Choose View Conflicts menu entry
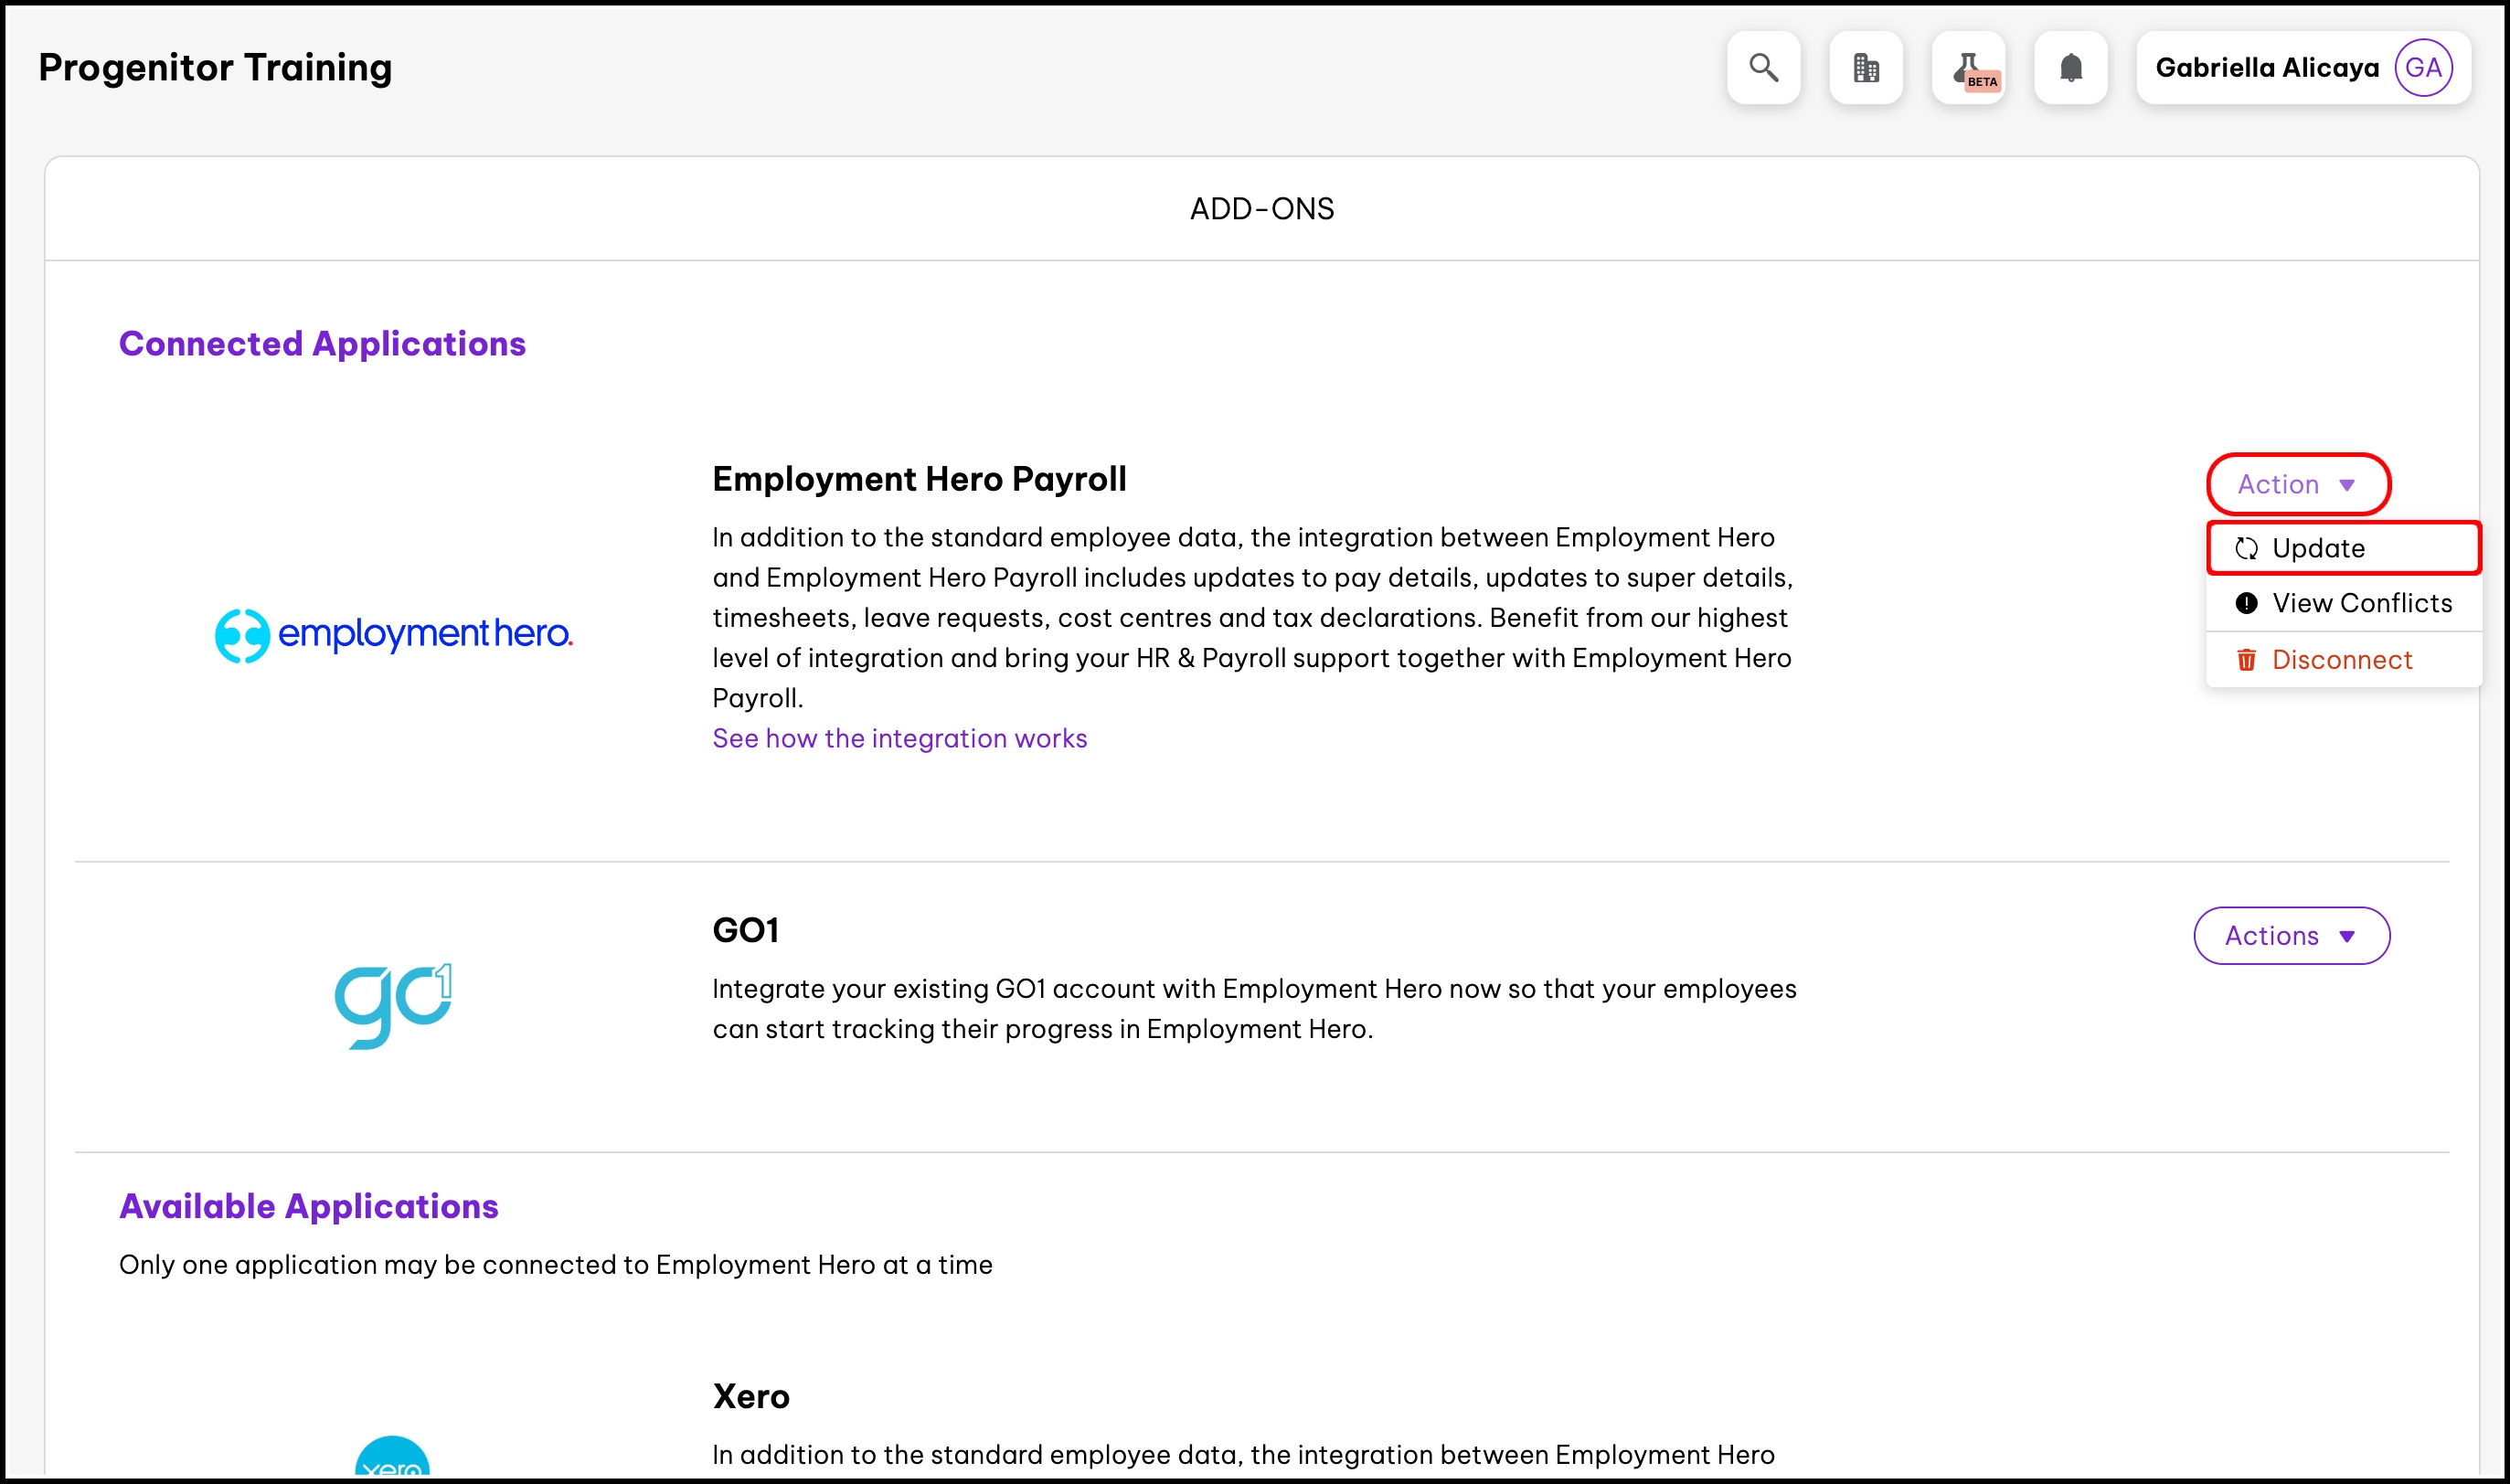 [x=2344, y=603]
